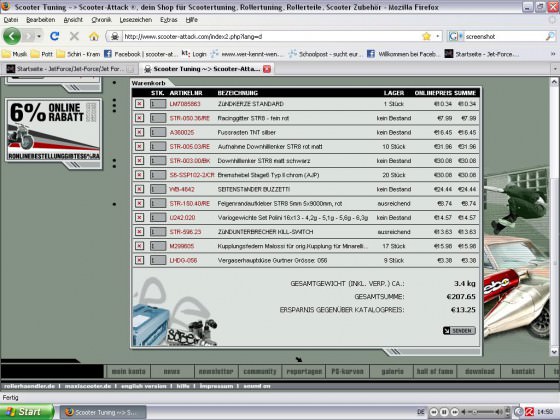Remove Aufnahme Downhilllenker item with red X
The width and height of the screenshot is (560, 420).
point(139,146)
